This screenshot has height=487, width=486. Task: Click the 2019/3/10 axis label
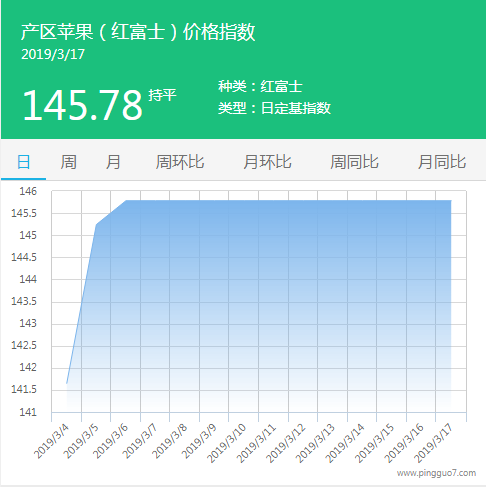pyautogui.click(x=226, y=443)
